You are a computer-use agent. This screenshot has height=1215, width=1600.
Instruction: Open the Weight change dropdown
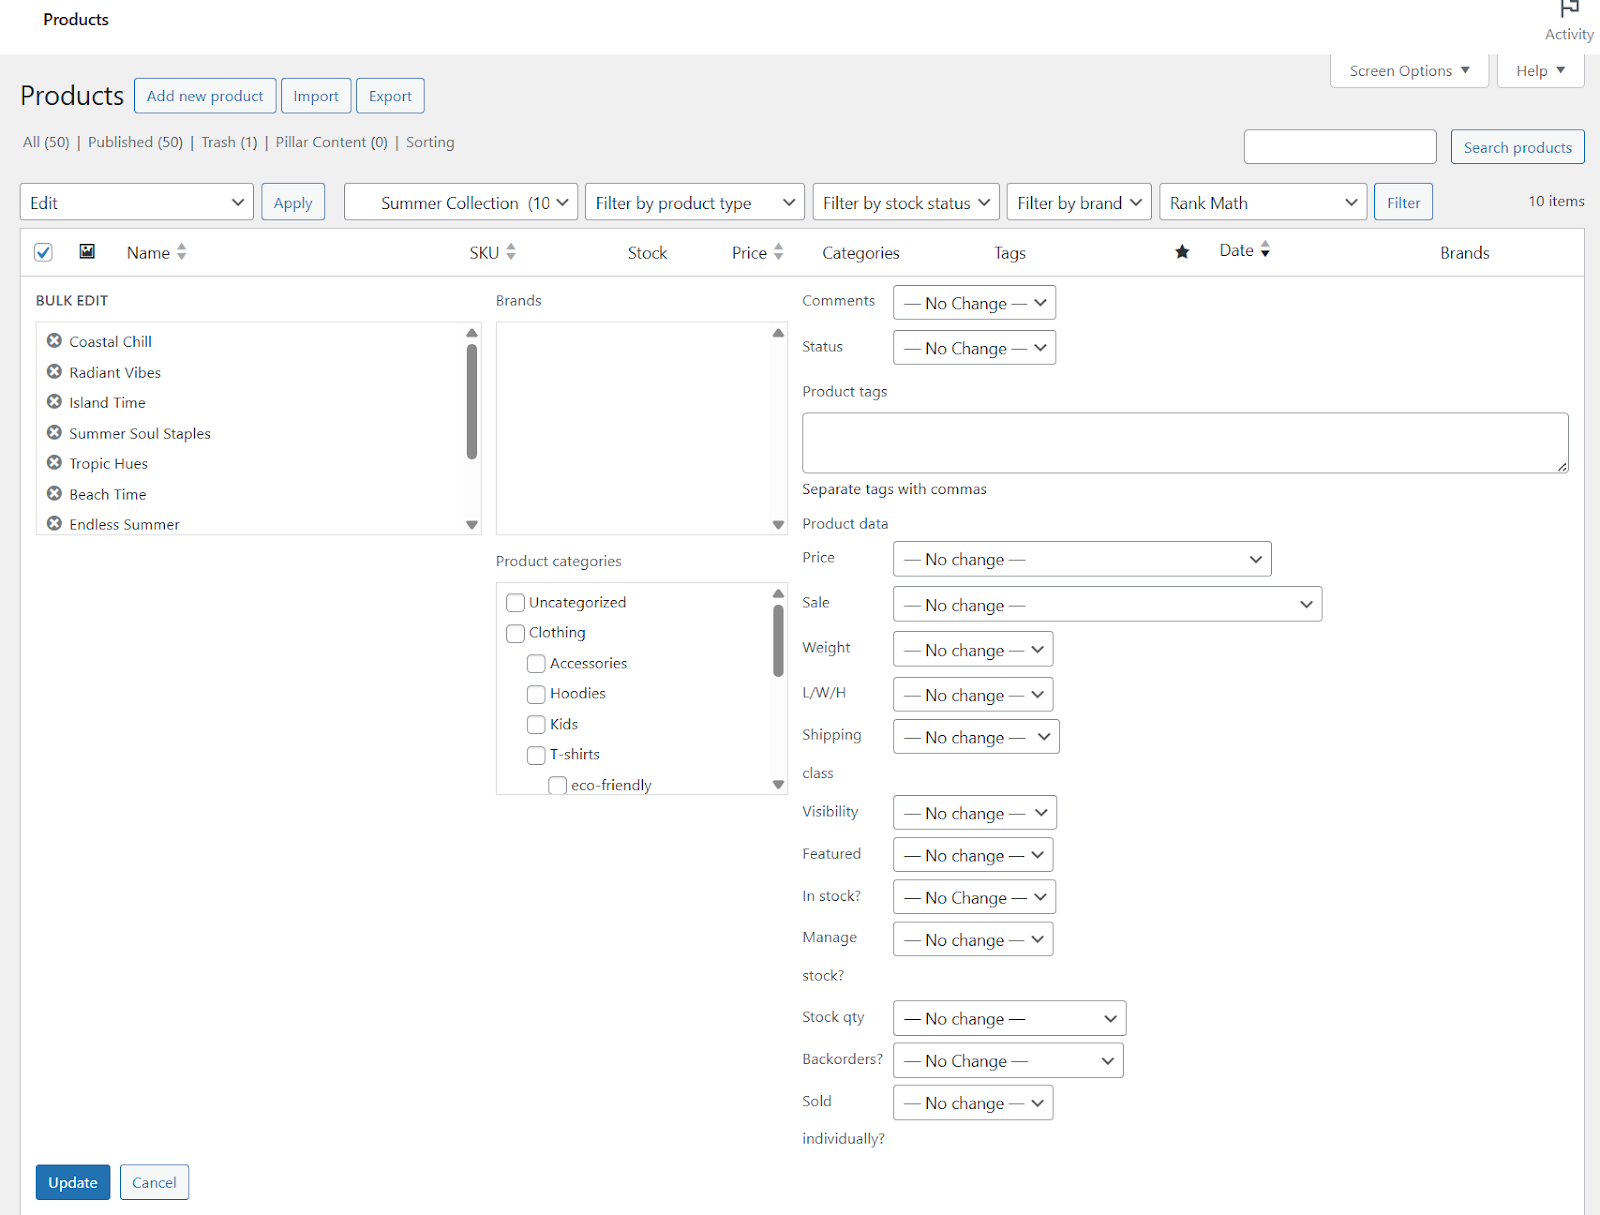point(973,649)
